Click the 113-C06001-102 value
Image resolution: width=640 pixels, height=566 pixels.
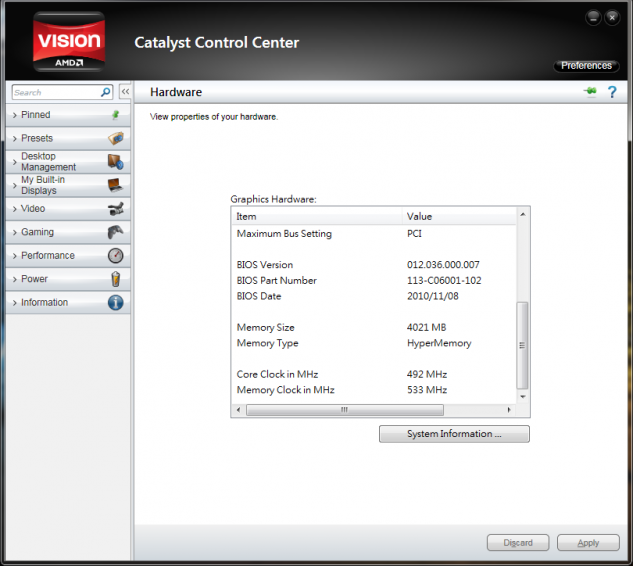click(444, 281)
